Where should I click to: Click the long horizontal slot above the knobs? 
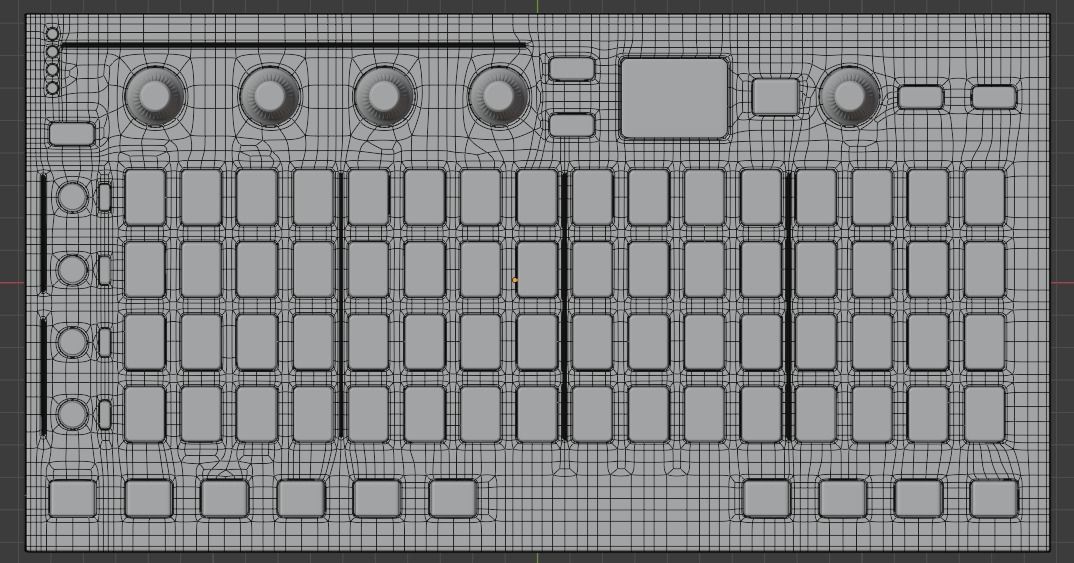click(294, 45)
